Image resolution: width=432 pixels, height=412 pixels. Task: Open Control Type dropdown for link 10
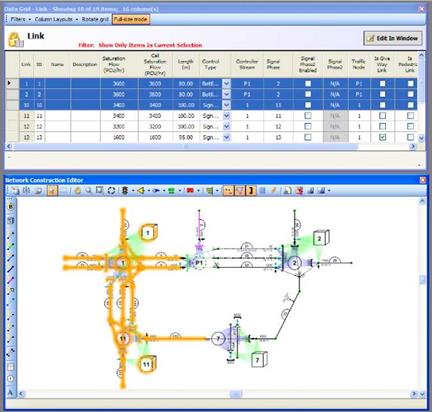(226, 105)
